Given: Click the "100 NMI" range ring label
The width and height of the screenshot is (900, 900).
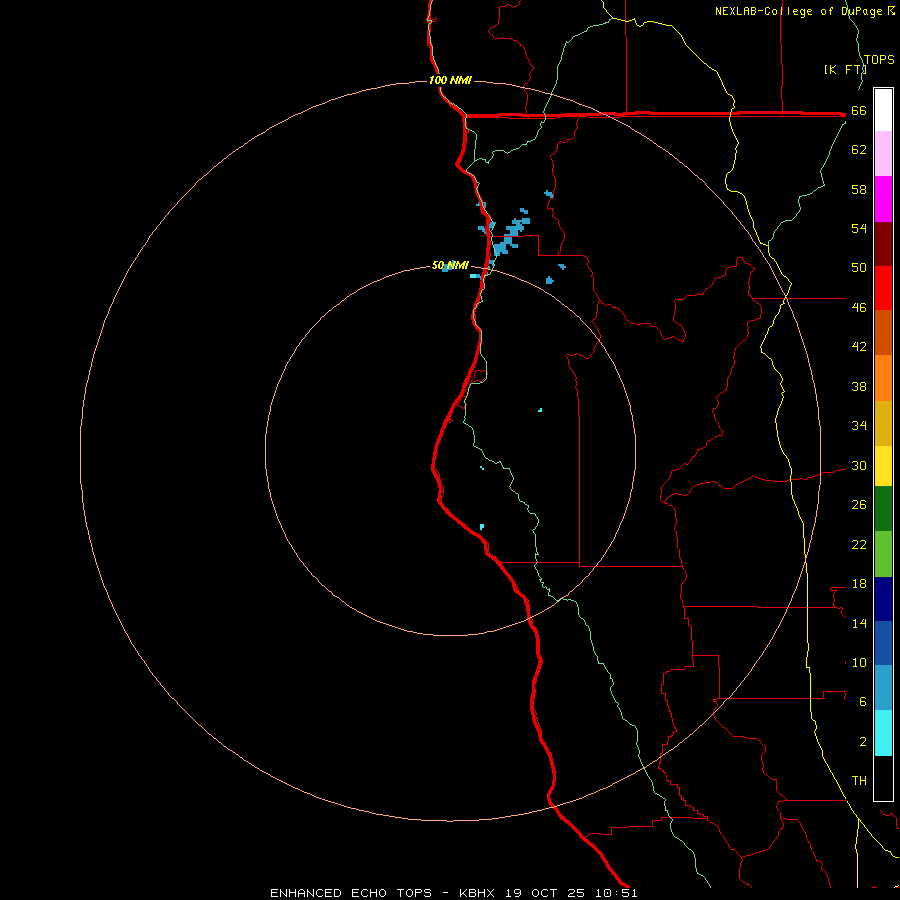Looking at the screenshot, I should coord(450,80).
